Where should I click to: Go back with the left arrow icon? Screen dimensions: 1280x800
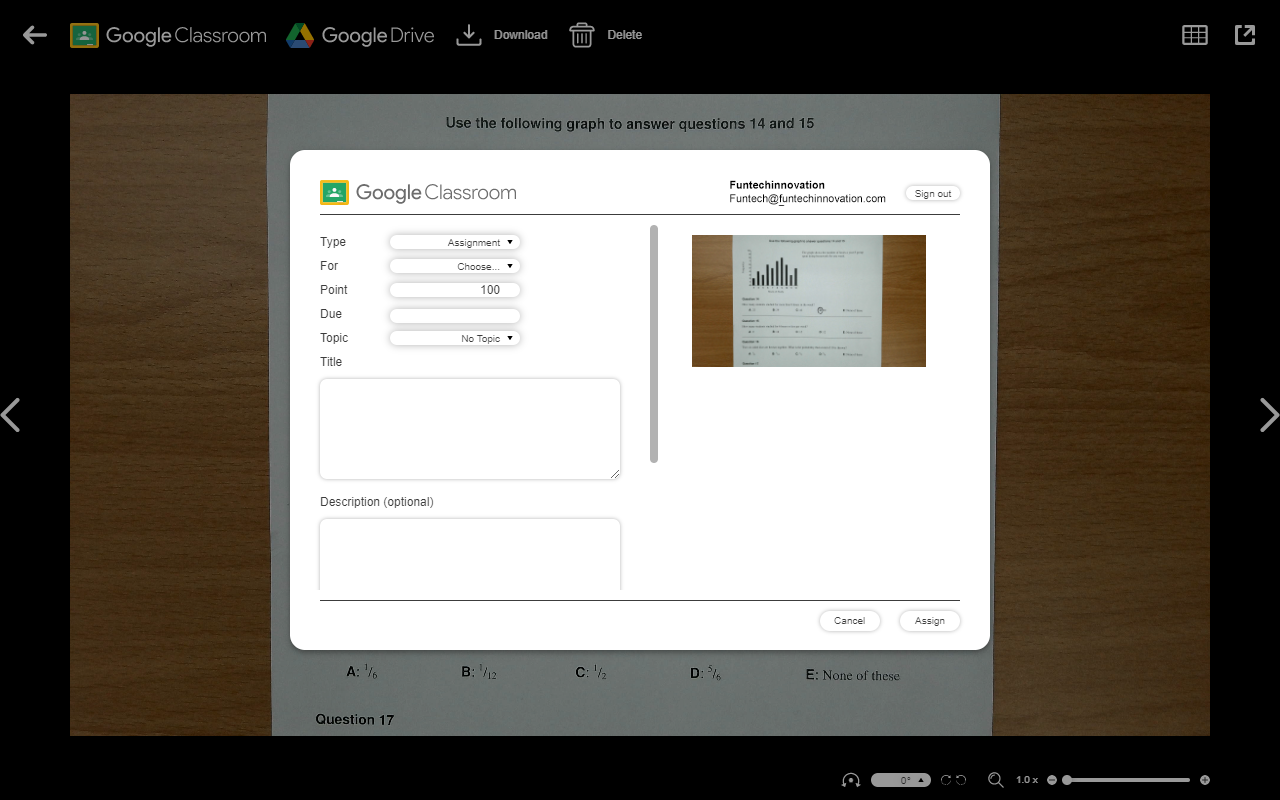point(35,35)
